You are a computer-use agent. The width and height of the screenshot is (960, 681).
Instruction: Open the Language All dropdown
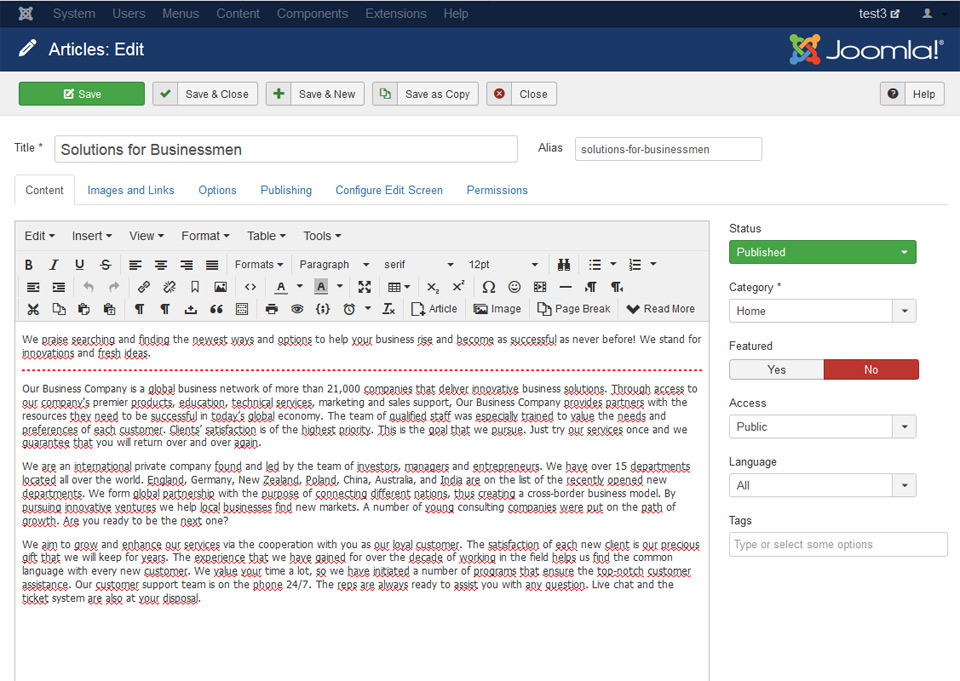pos(822,486)
